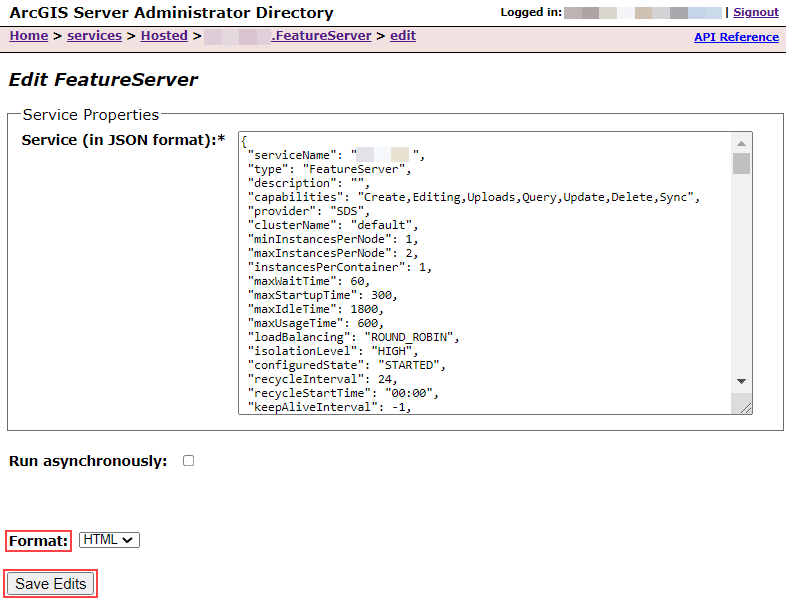
Task: Click the "configuredState": "STARTED" line
Action: pyautogui.click(x=346, y=365)
